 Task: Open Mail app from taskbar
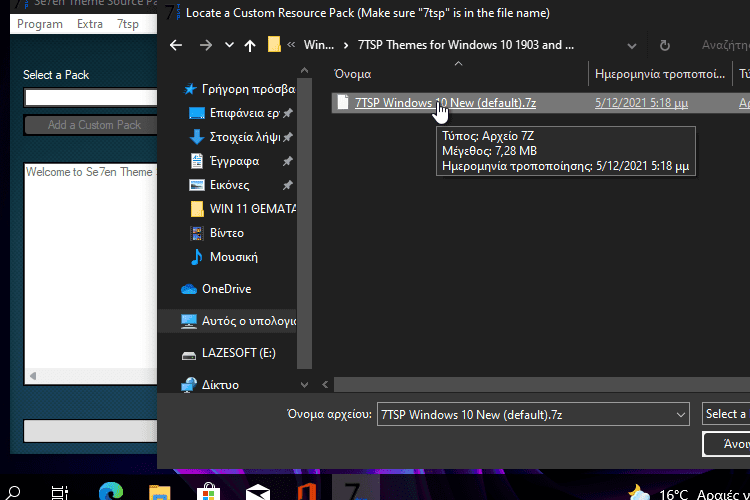[x=258, y=492]
